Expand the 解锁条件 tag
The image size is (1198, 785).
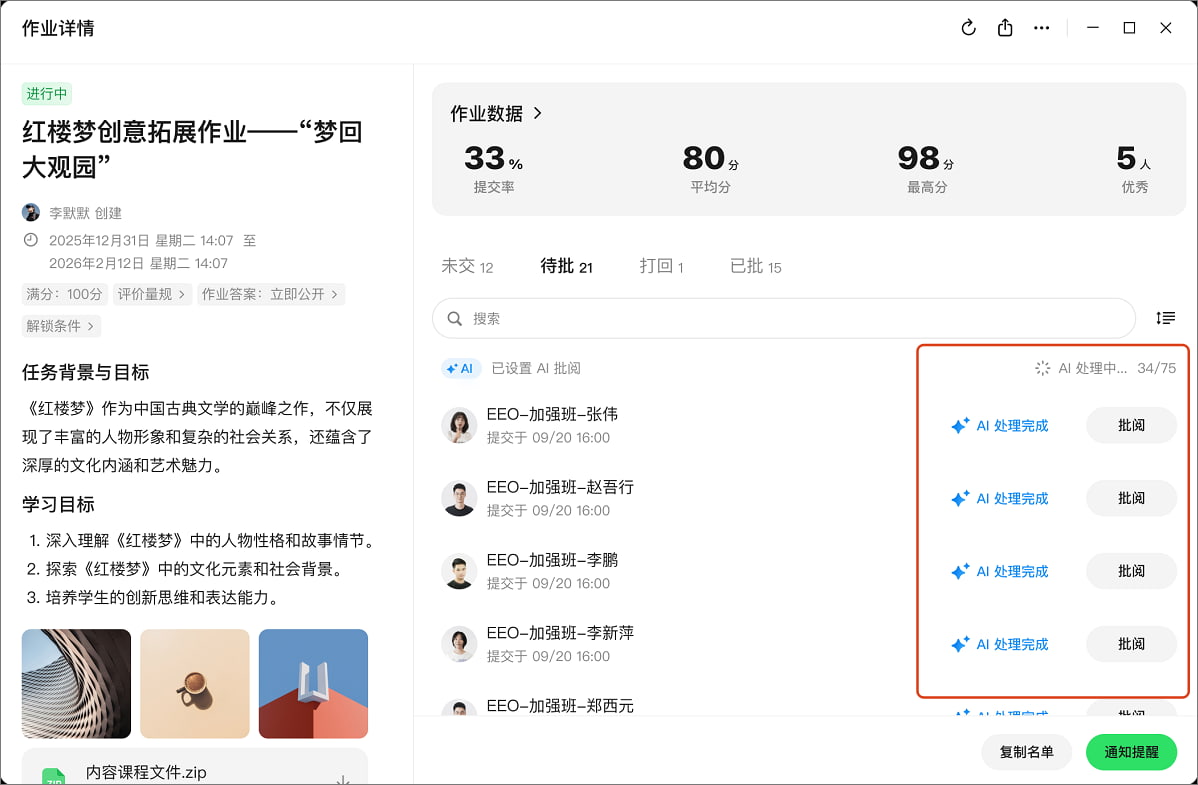click(61, 326)
